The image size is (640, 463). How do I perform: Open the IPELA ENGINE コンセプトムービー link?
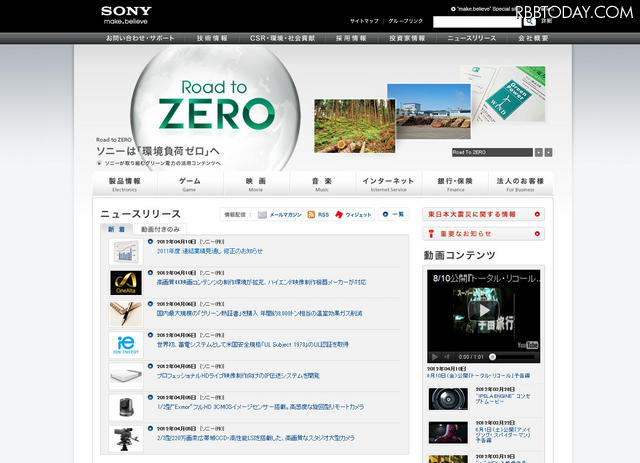pyautogui.click(x=503, y=399)
